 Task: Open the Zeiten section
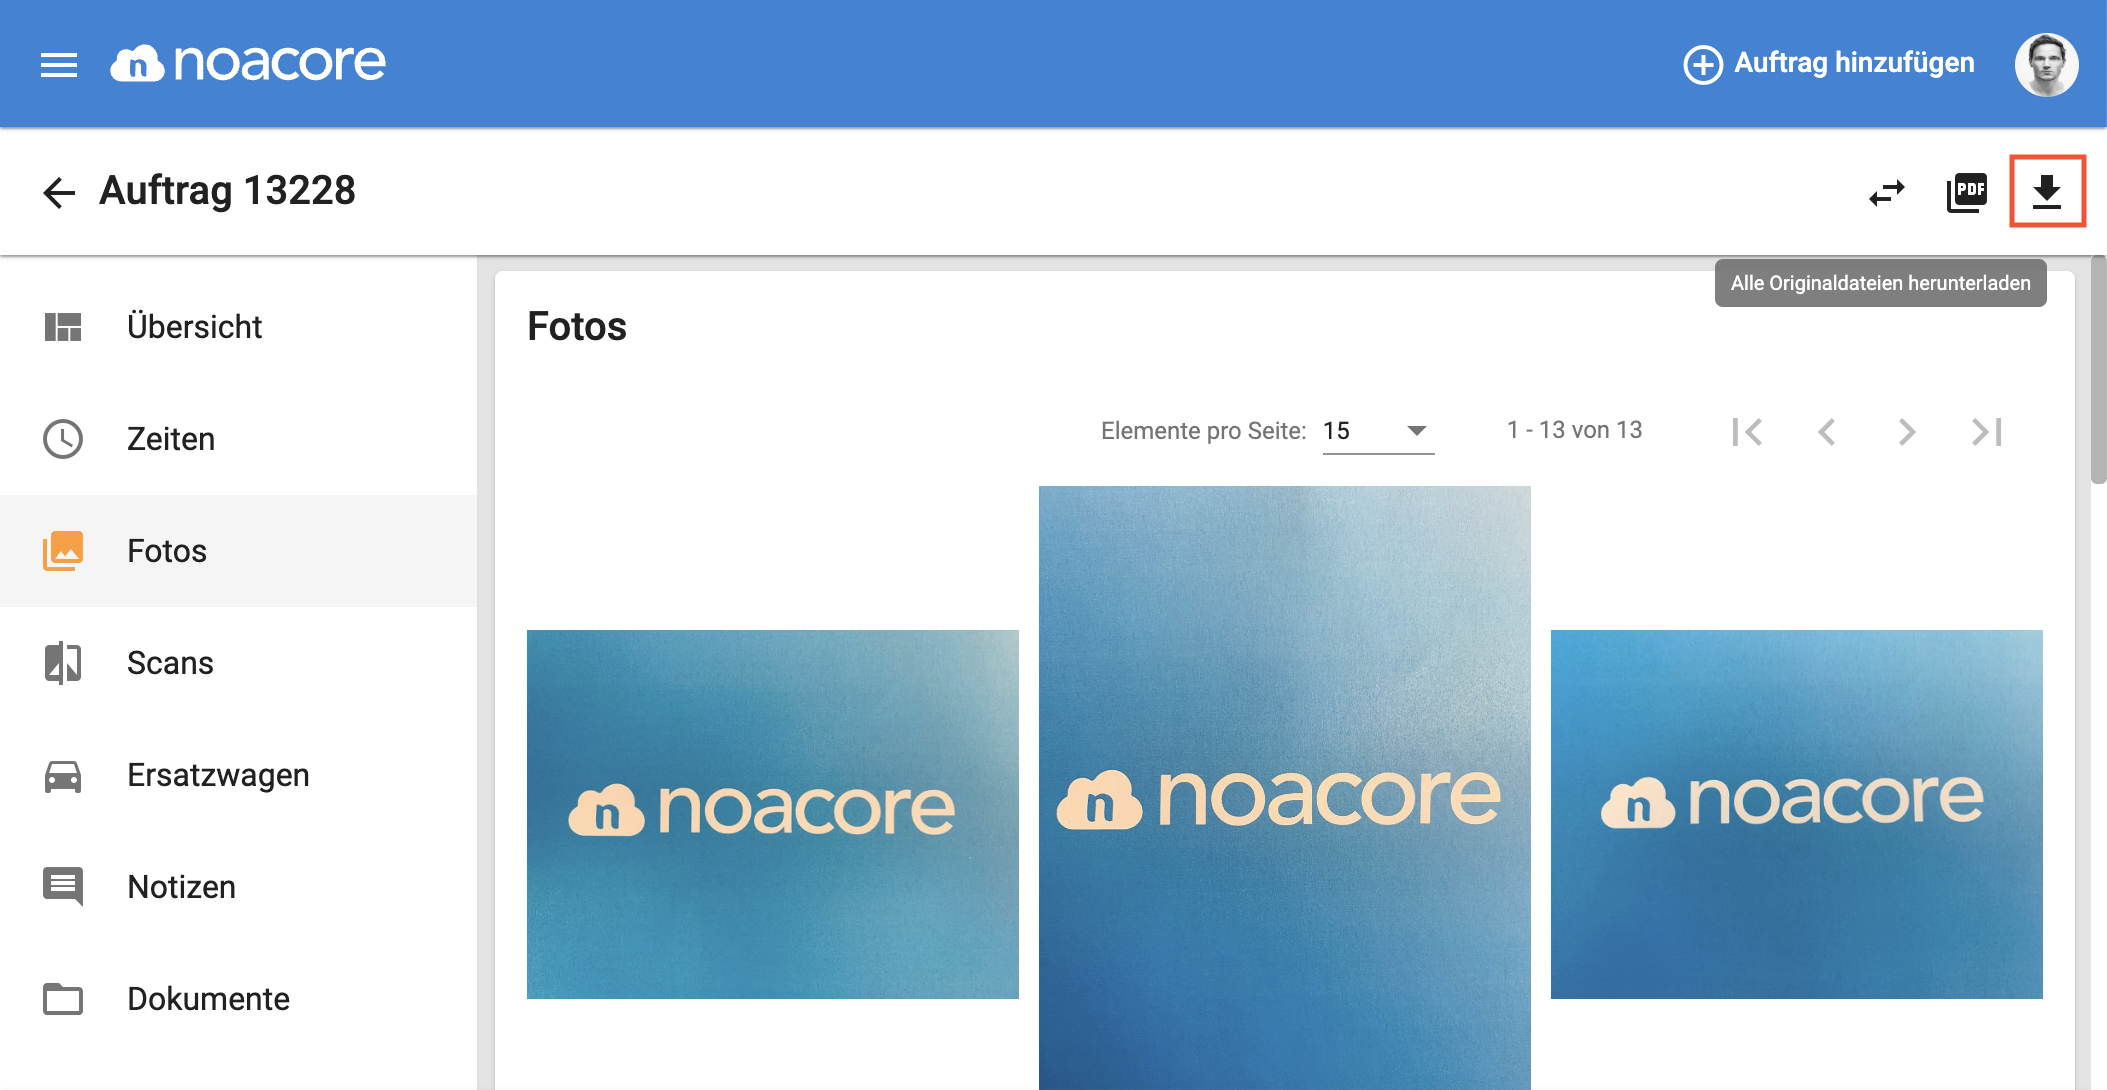[x=238, y=439]
